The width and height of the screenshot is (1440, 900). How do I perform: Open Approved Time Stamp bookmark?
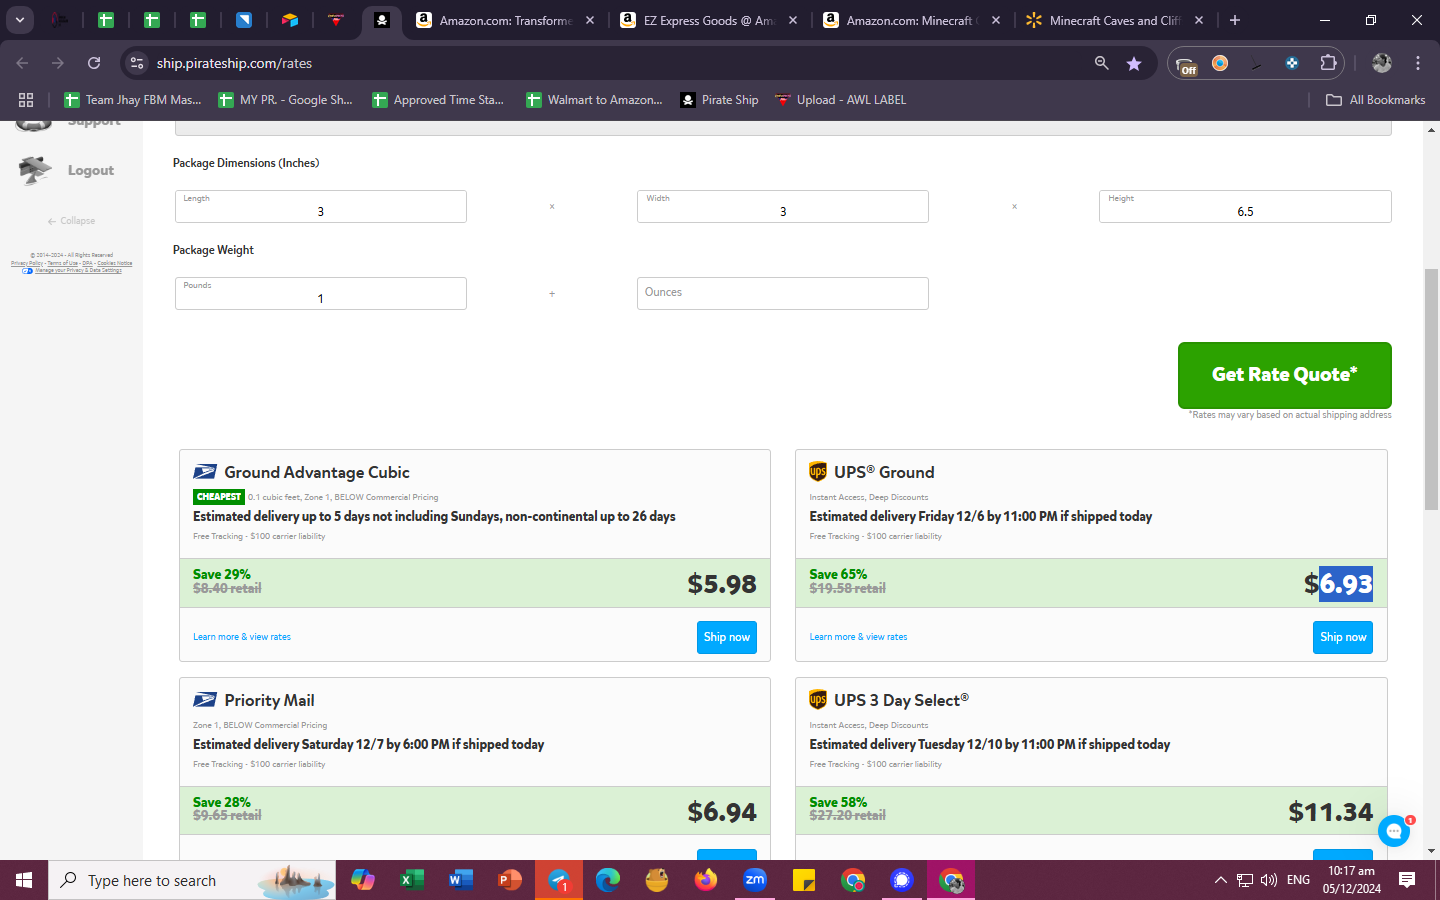pyautogui.click(x=438, y=100)
